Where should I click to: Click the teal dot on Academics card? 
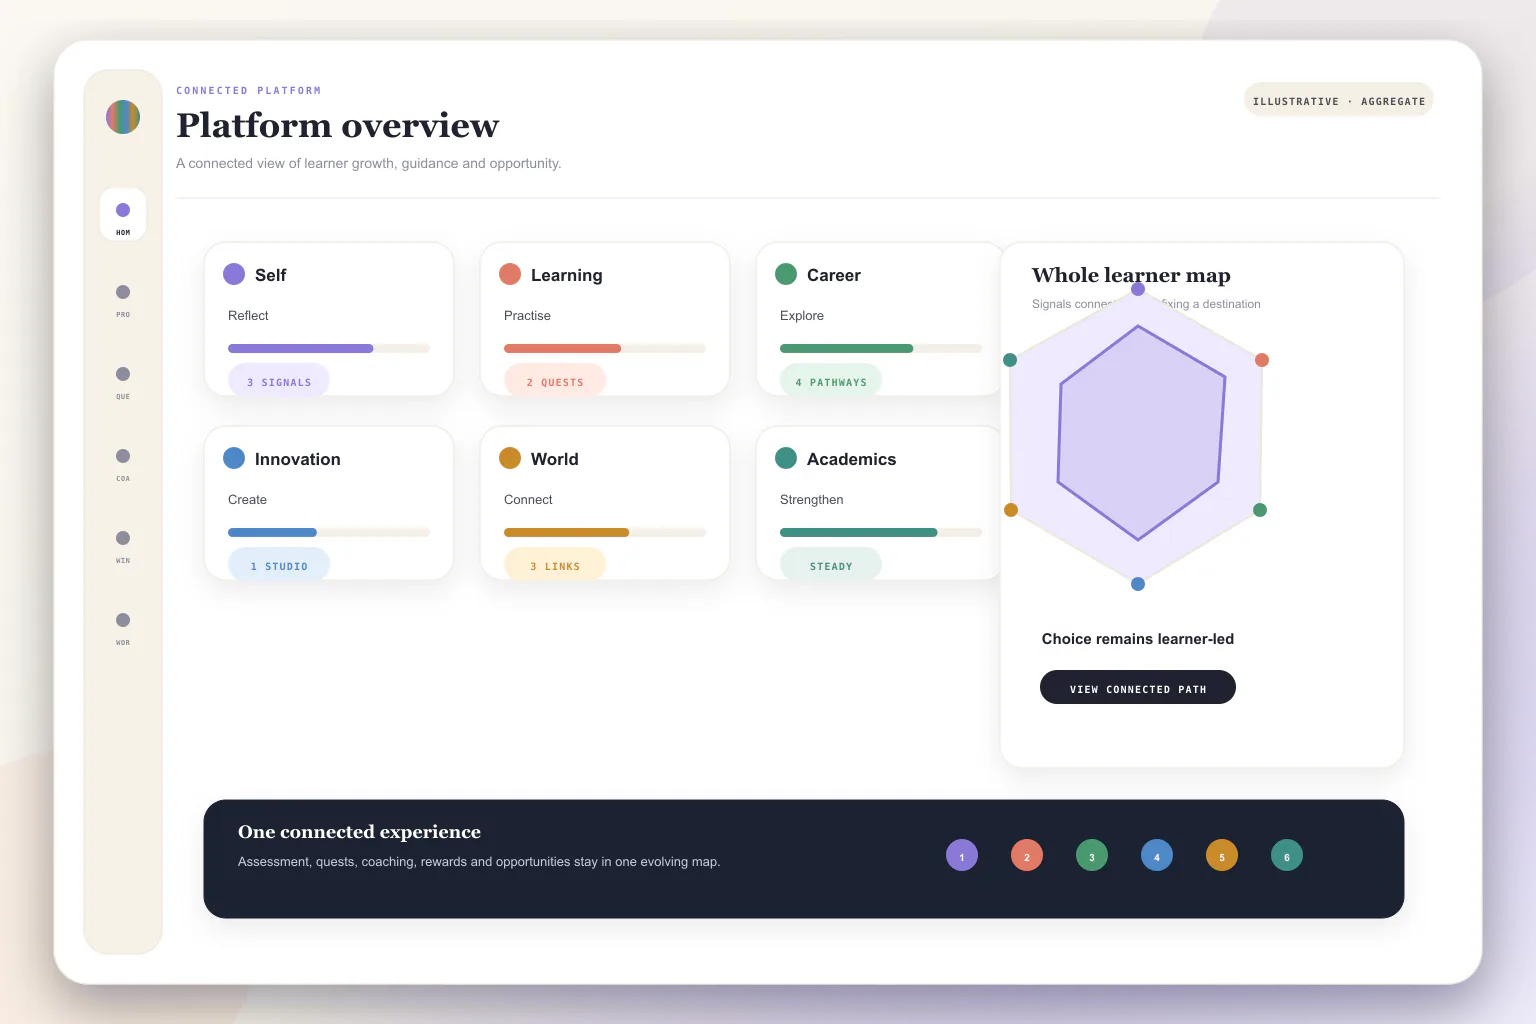tap(786, 458)
